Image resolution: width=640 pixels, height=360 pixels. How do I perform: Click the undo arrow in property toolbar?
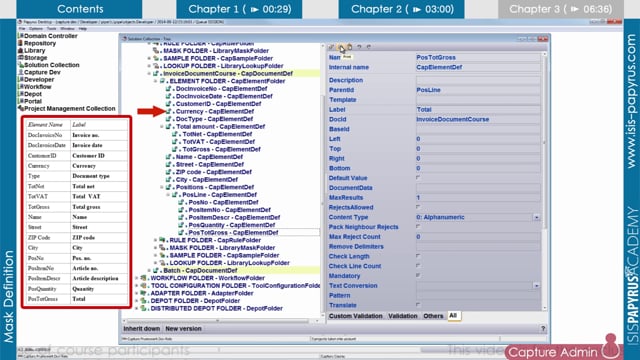pyautogui.click(x=359, y=47)
